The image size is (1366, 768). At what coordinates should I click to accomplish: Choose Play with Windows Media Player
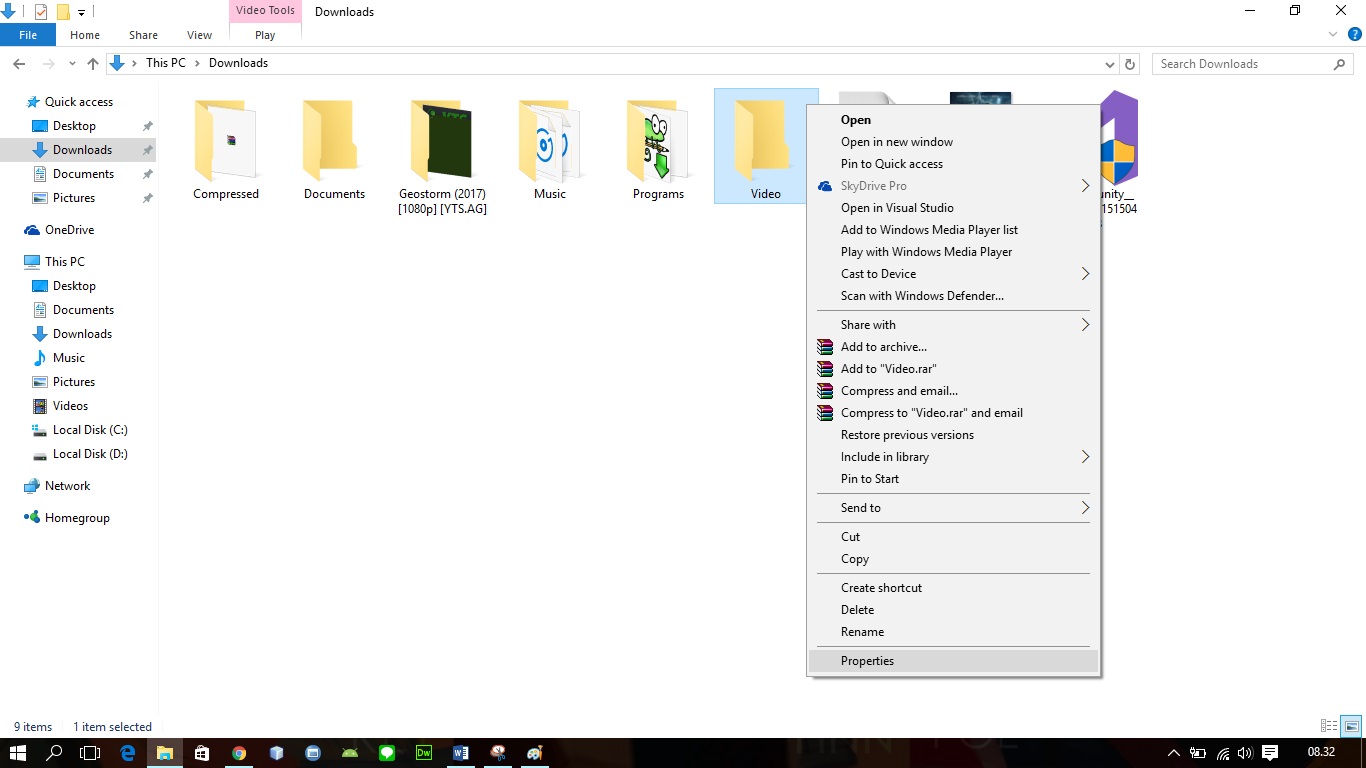[x=954, y=252]
